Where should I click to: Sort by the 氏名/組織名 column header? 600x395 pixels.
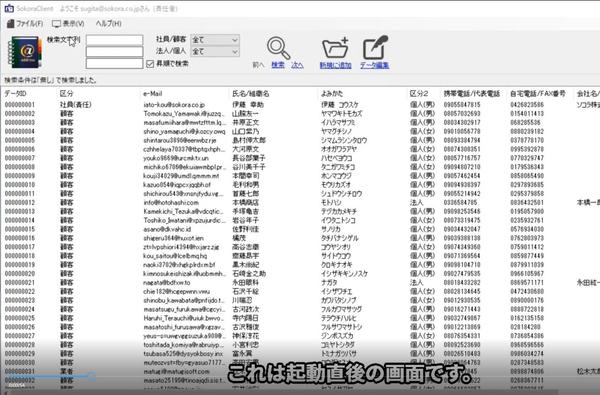coord(251,94)
